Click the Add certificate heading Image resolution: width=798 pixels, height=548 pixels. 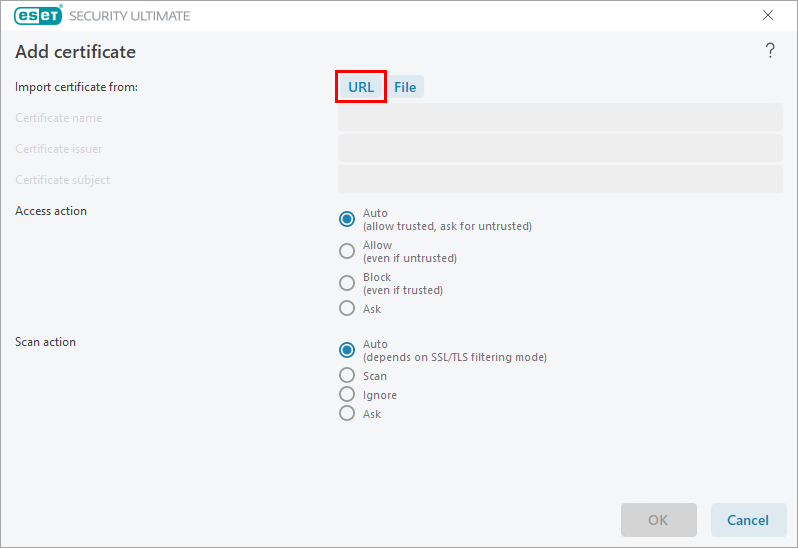[75, 52]
